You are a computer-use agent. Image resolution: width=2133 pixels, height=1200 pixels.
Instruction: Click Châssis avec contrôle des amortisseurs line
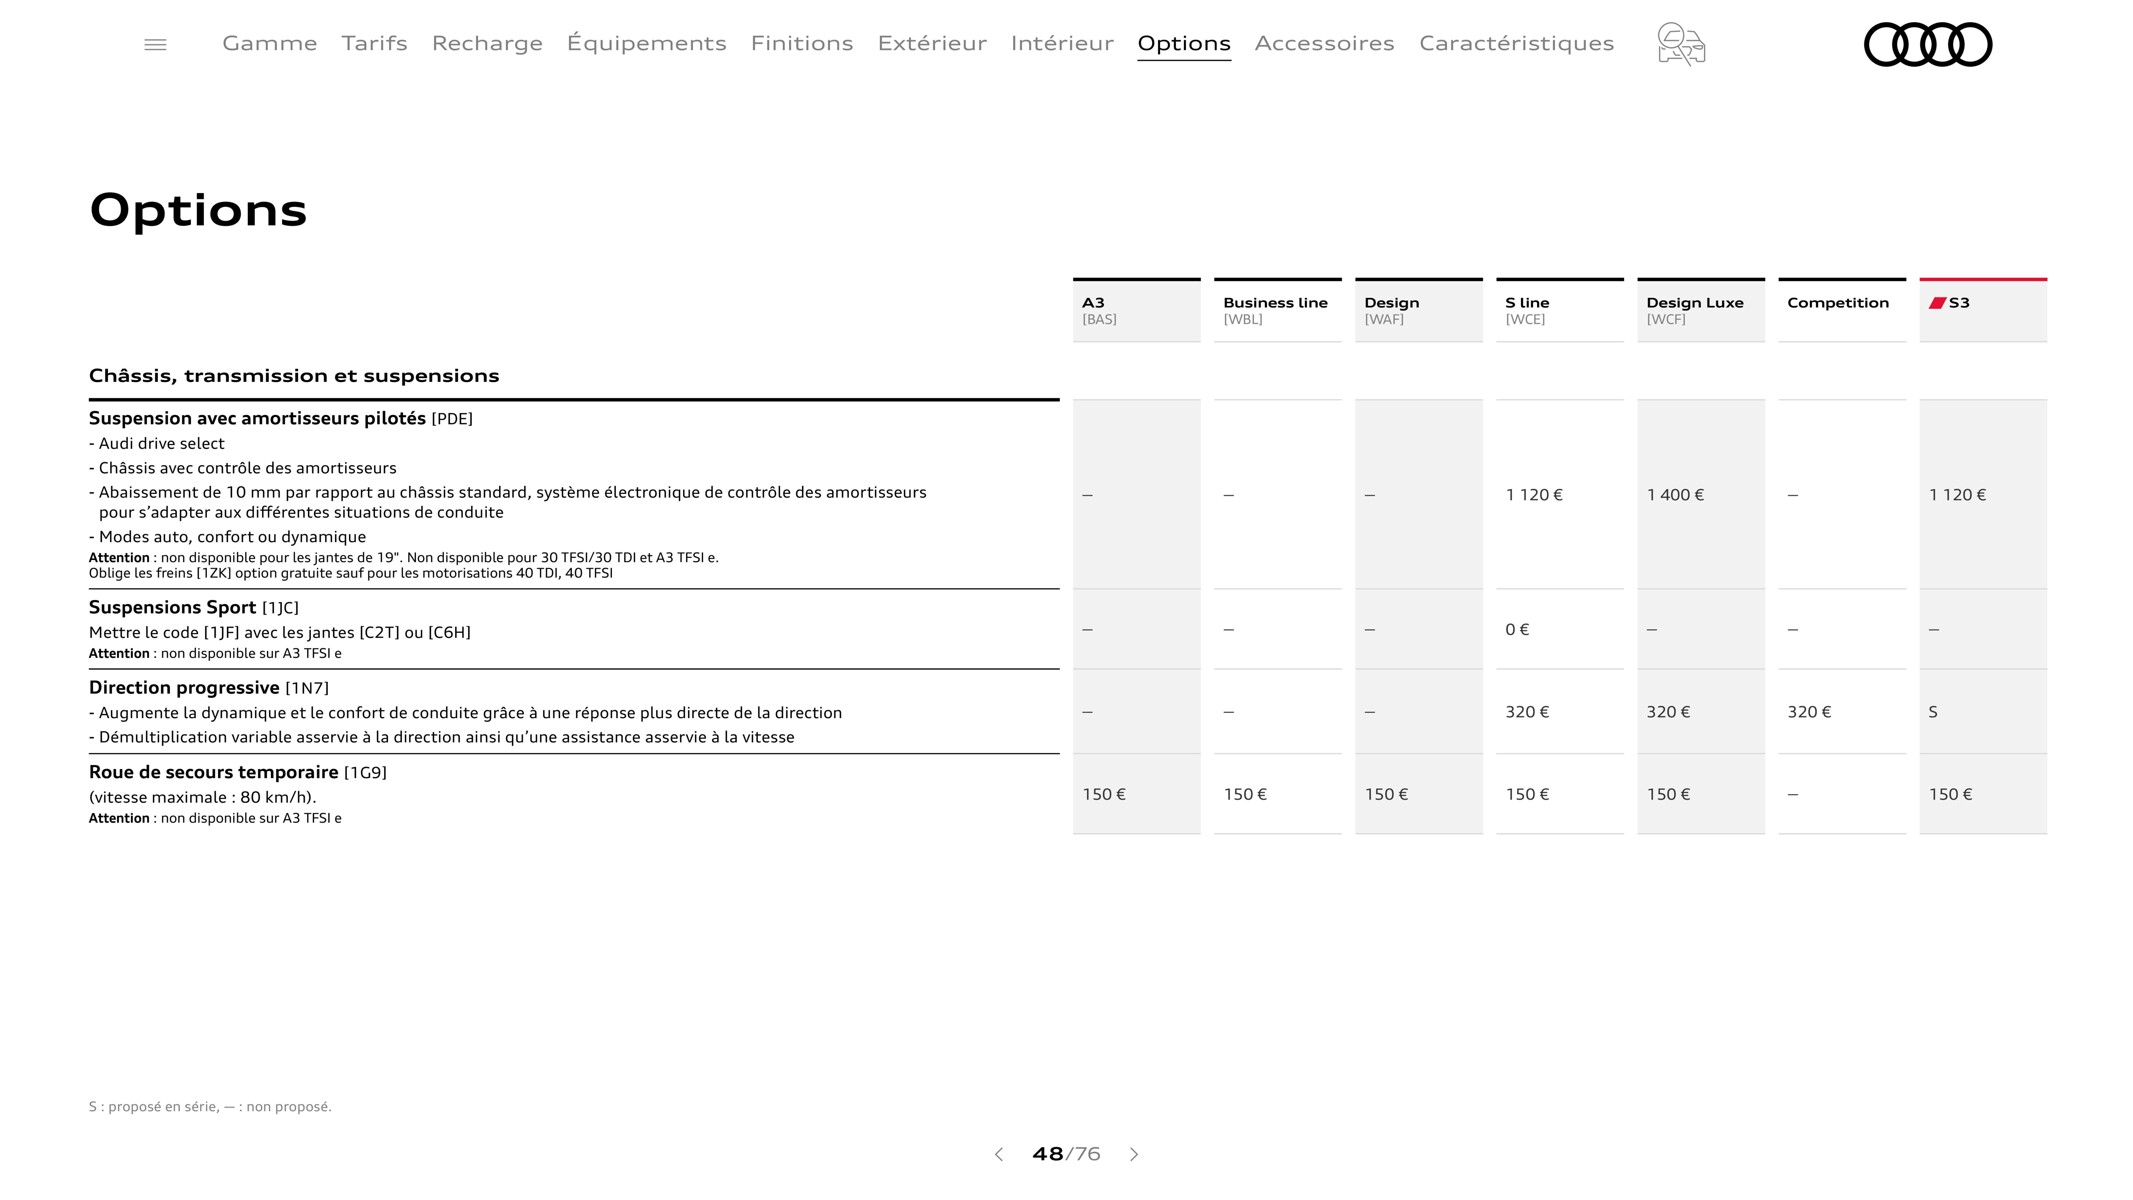click(x=243, y=468)
